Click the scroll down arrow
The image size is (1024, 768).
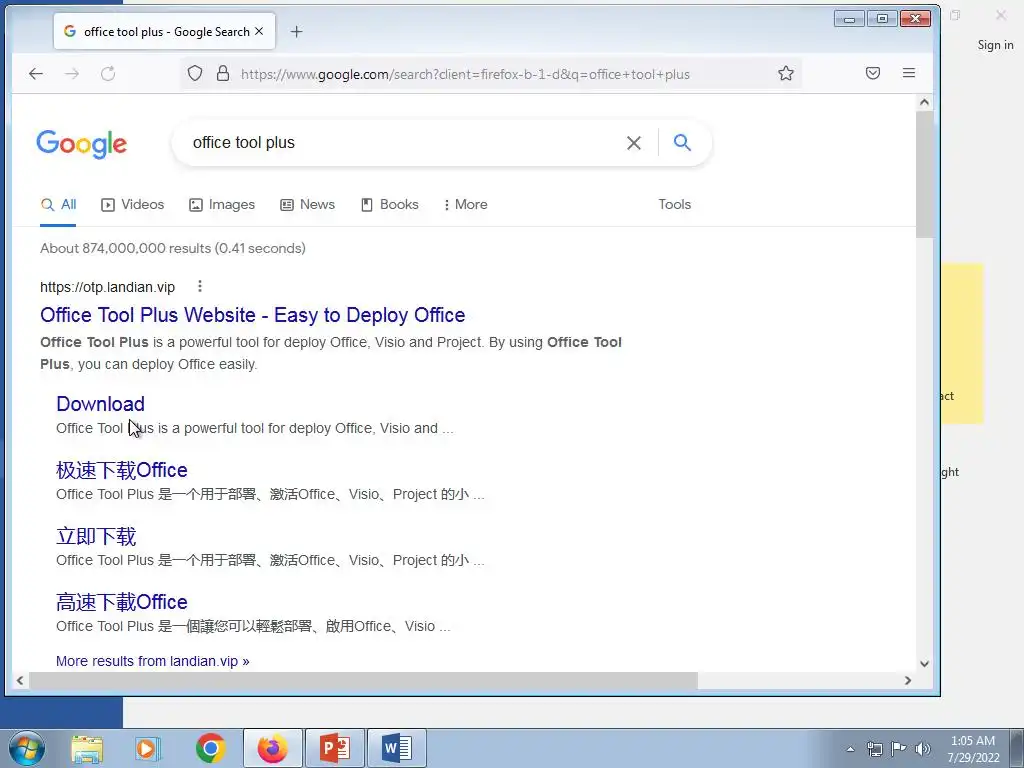coord(924,664)
